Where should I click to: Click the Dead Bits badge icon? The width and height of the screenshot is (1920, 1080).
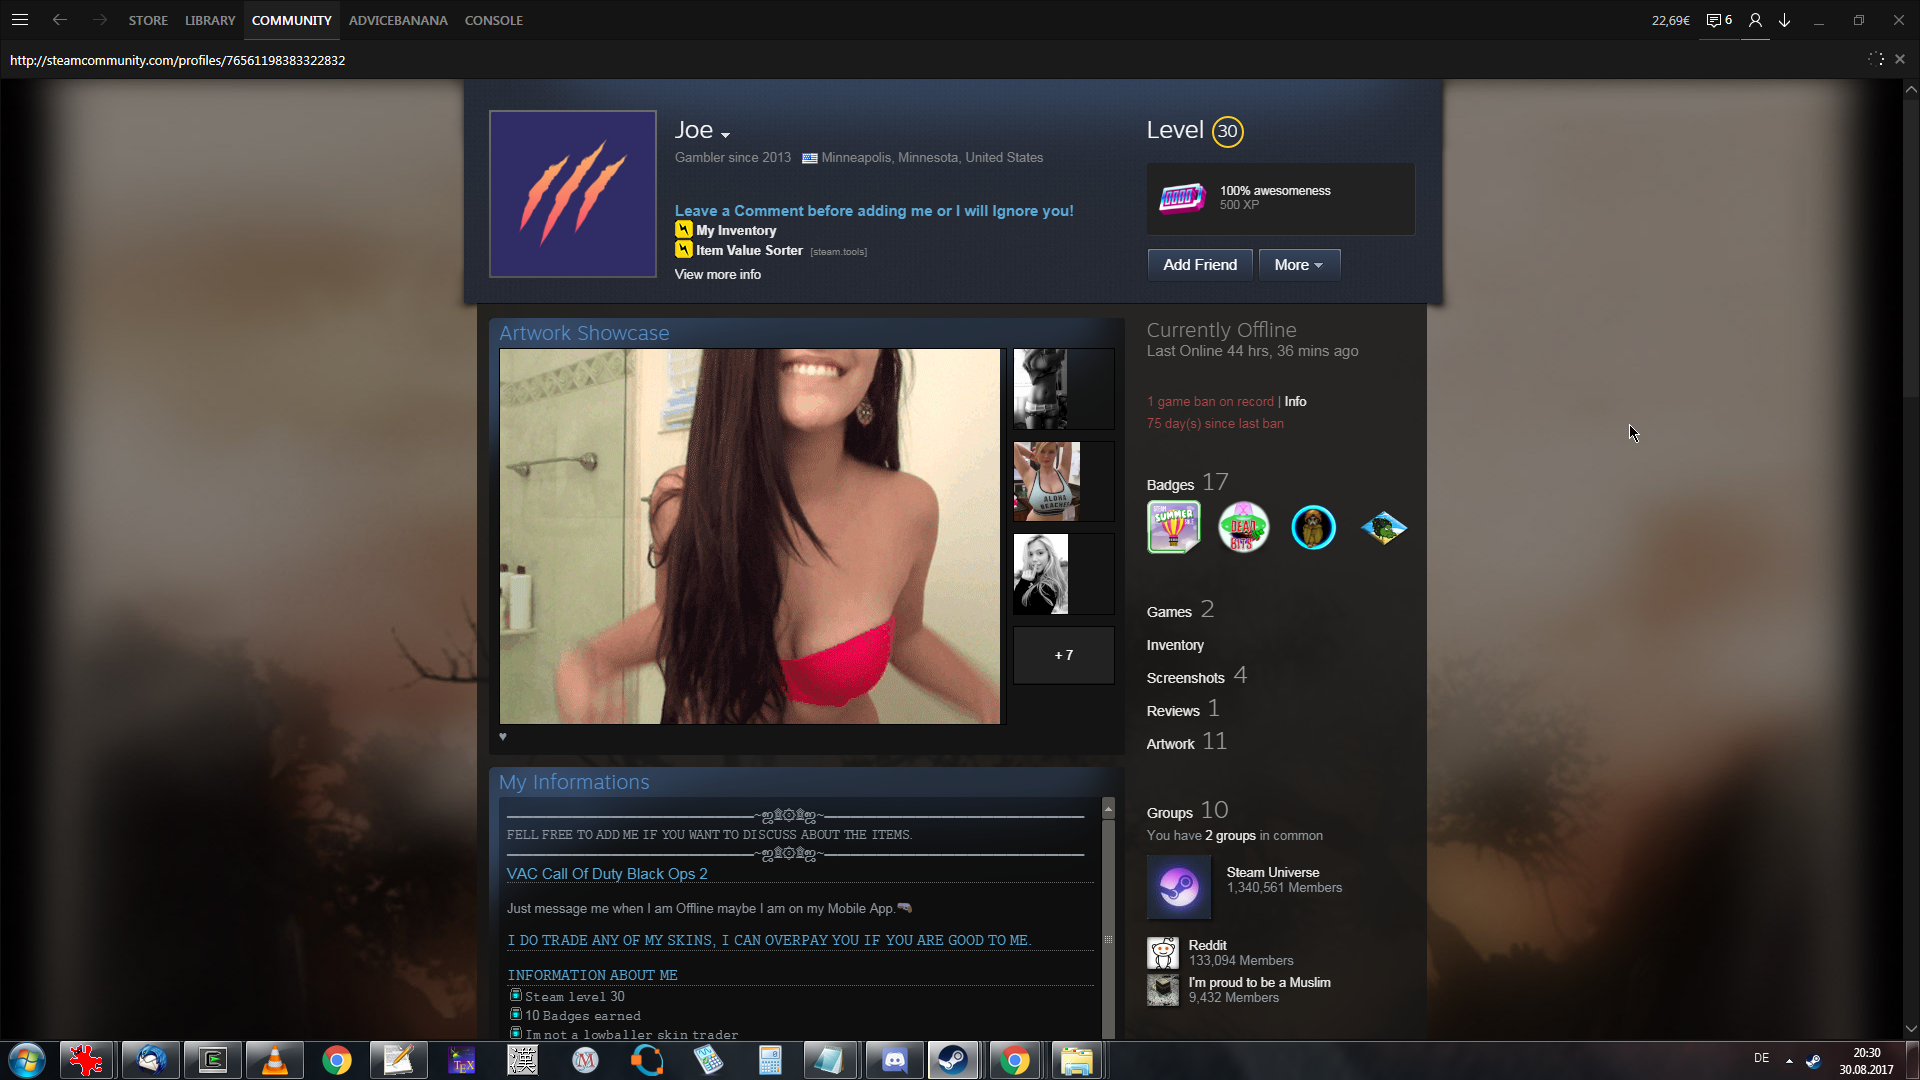(x=1243, y=527)
